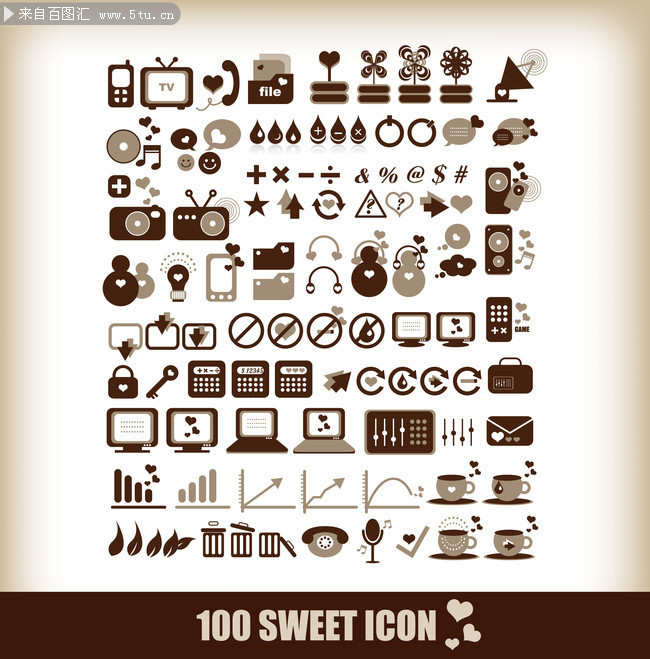This screenshot has width=650, height=659.
Task: Select the dark headphones with hearts icon
Action: pos(324,280)
